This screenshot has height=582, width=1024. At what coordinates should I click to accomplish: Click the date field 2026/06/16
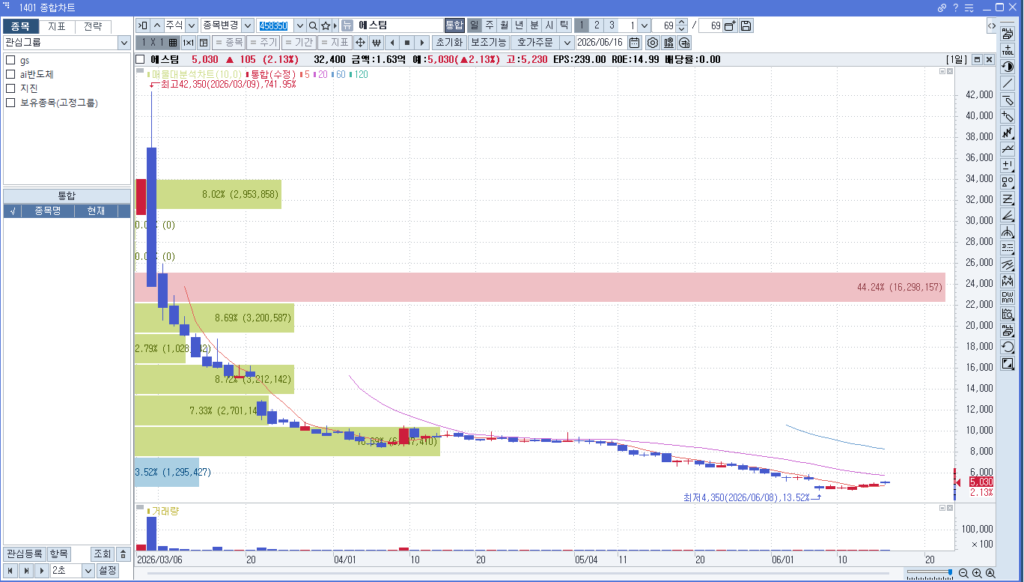(600, 42)
